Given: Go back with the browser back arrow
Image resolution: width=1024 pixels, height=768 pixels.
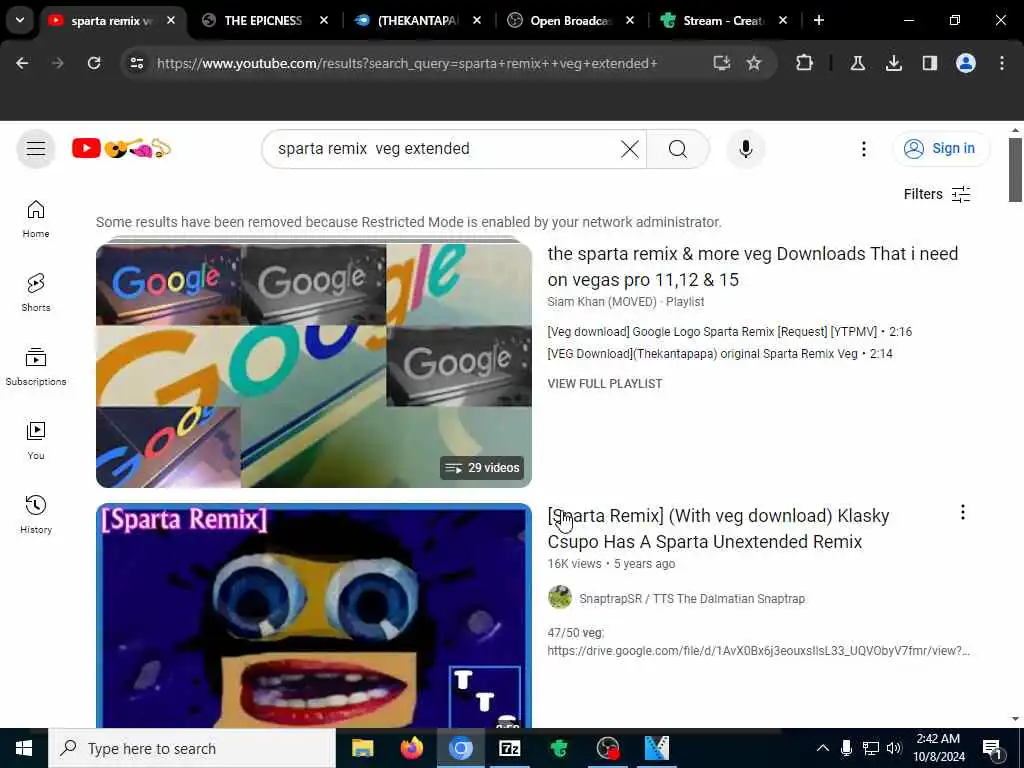Looking at the screenshot, I should pos(22,63).
